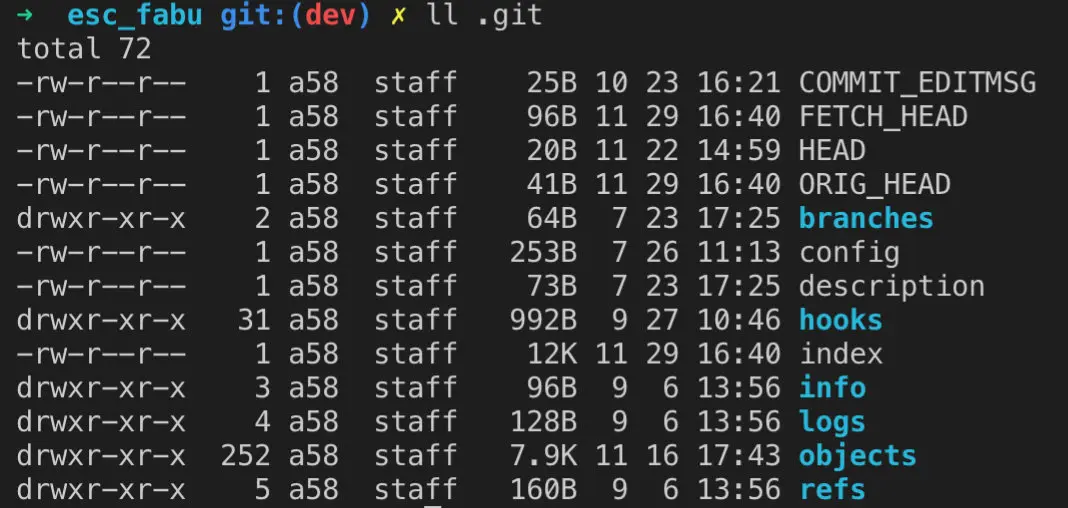
Task: Select the esc_fabu directory name in the prompt
Action: (x=135, y=16)
